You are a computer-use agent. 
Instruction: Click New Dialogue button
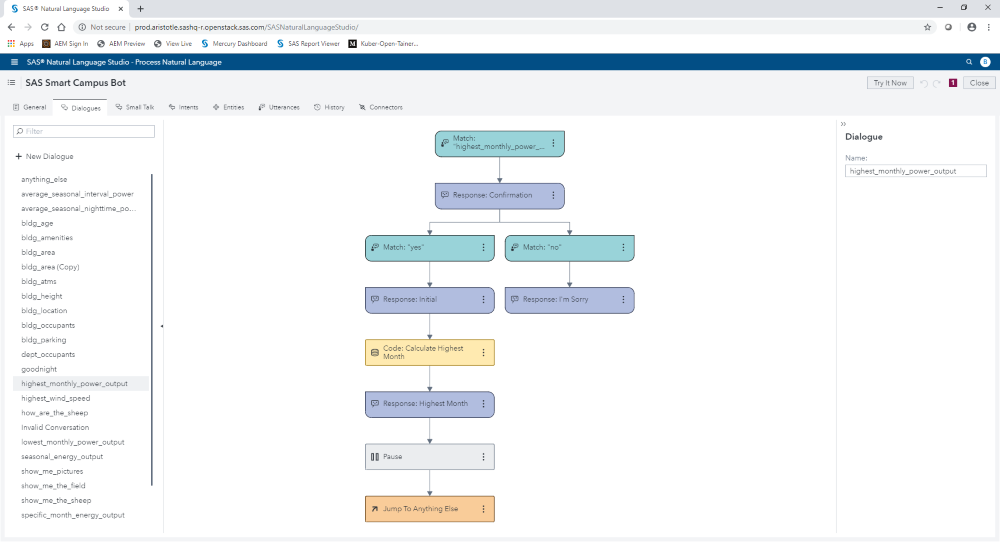pos(44,156)
